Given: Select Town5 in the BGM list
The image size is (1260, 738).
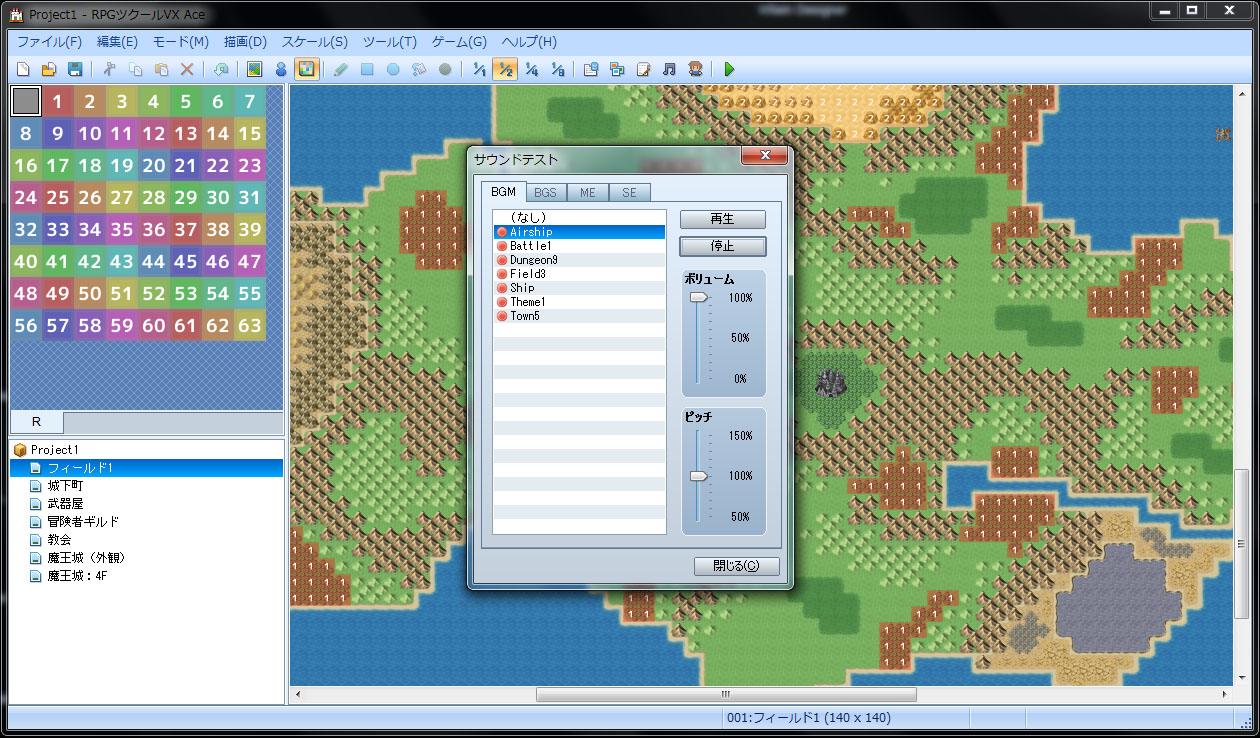Looking at the screenshot, I should point(579,316).
